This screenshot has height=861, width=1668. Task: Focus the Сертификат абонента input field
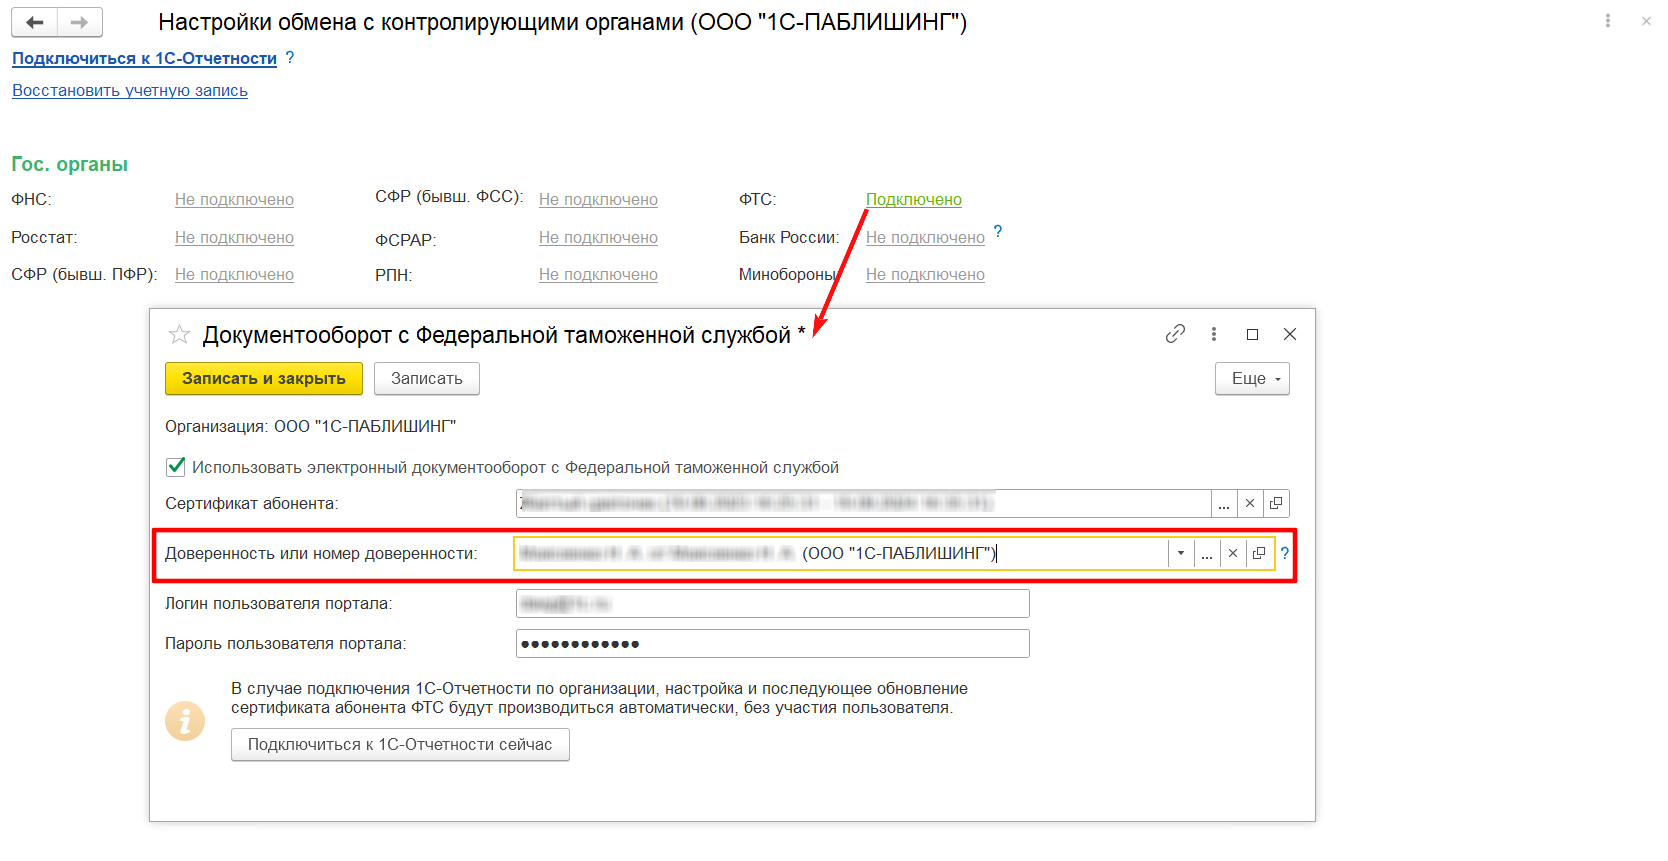864,503
